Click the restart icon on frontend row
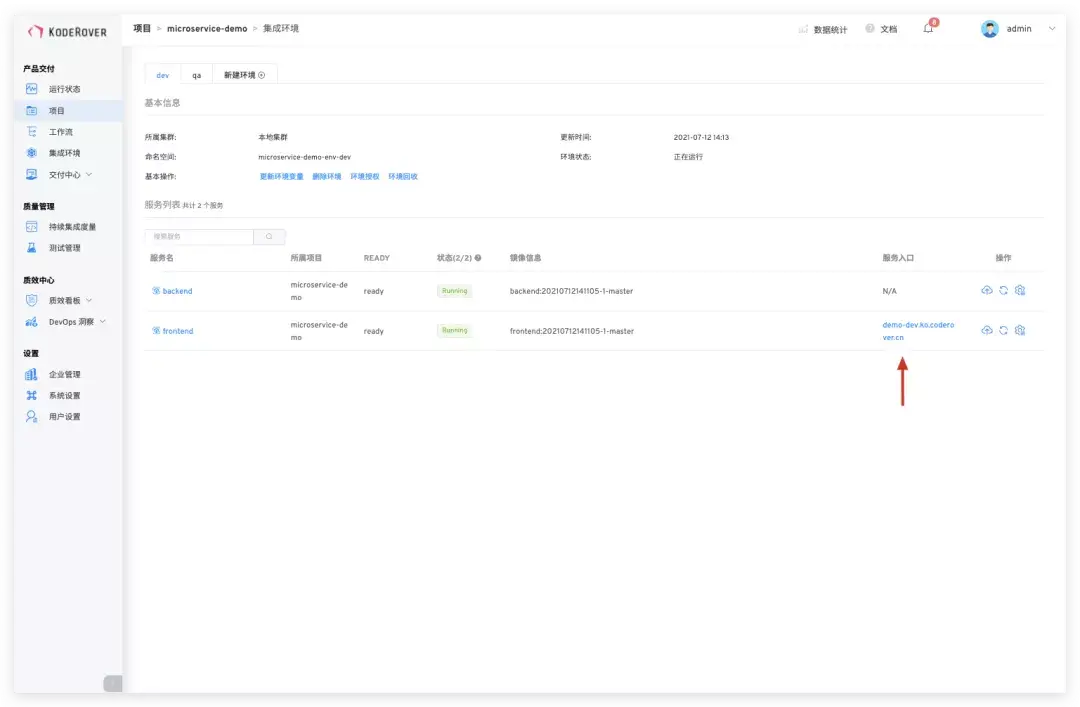The width and height of the screenshot is (1080, 707). point(1004,330)
